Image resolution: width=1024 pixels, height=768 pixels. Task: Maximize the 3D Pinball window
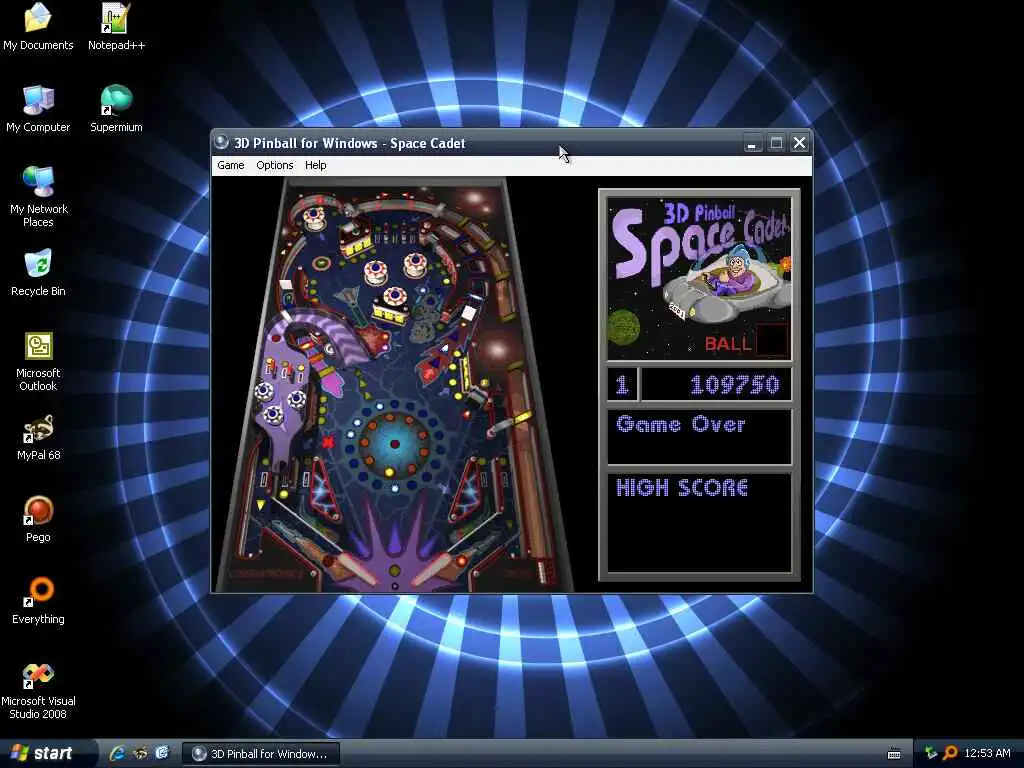pos(776,143)
